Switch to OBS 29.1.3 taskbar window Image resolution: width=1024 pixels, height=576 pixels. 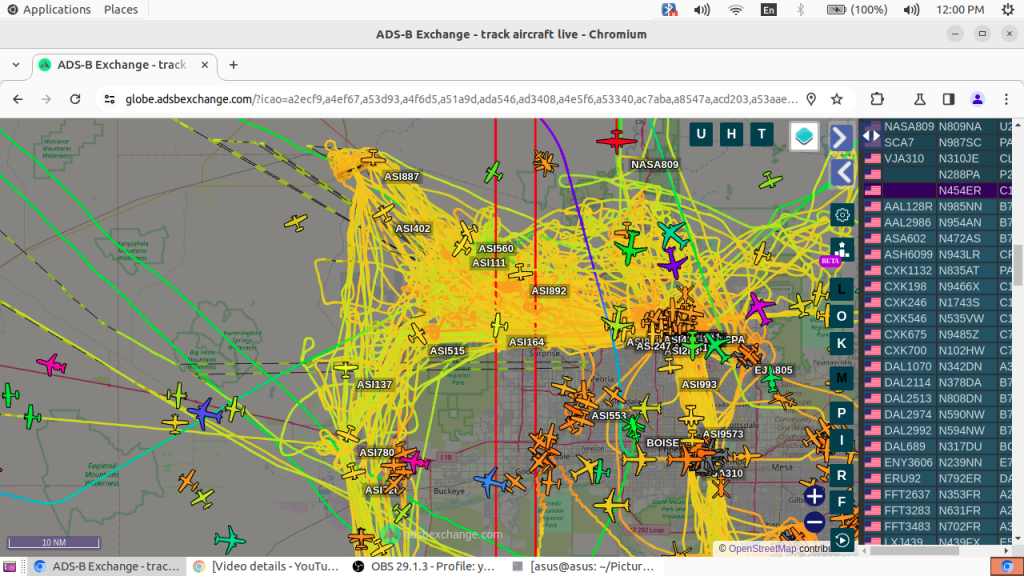pyautogui.click(x=425, y=566)
